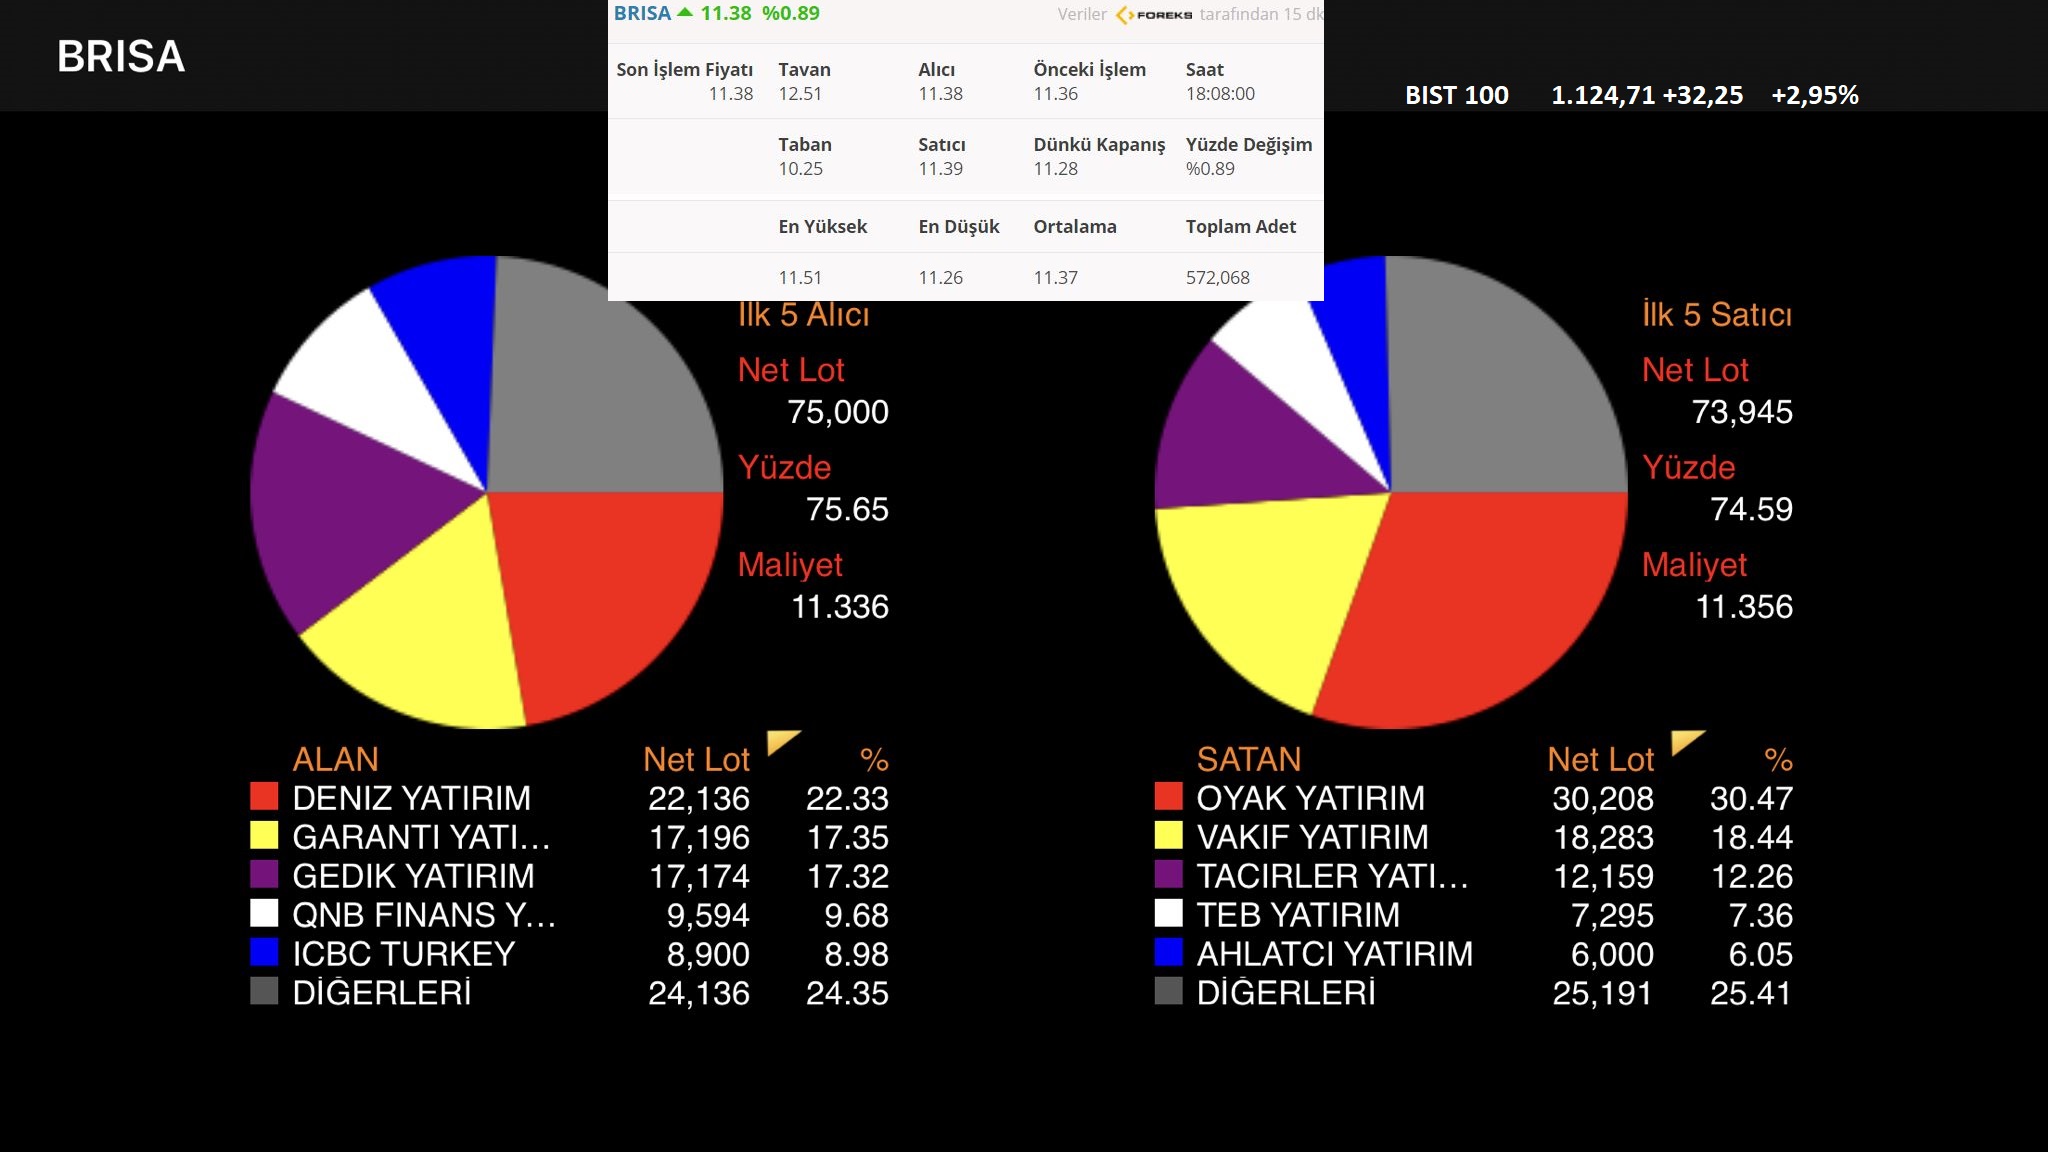Click the Satıcı price 11.39
2048x1152 pixels.
pyautogui.click(x=940, y=168)
